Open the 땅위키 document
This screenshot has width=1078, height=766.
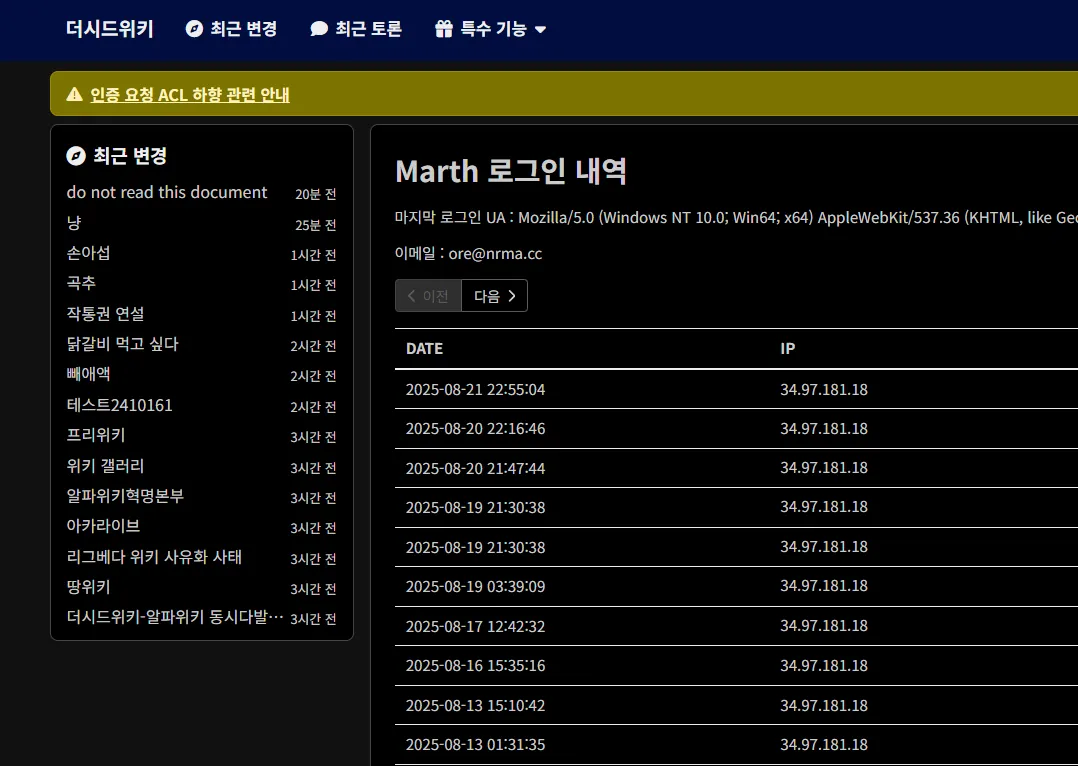pyautogui.click(x=88, y=587)
